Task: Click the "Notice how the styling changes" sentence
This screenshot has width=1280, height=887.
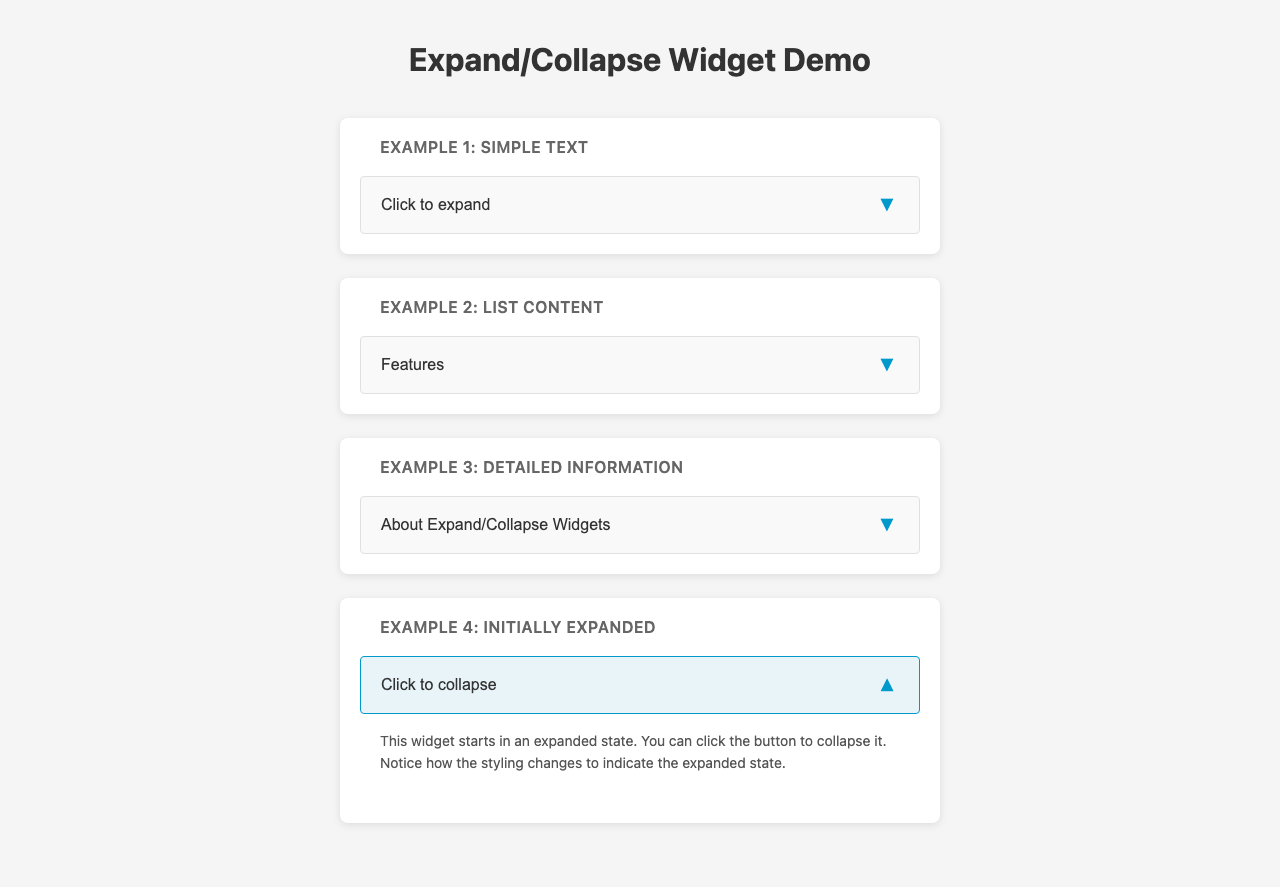Action: point(583,764)
